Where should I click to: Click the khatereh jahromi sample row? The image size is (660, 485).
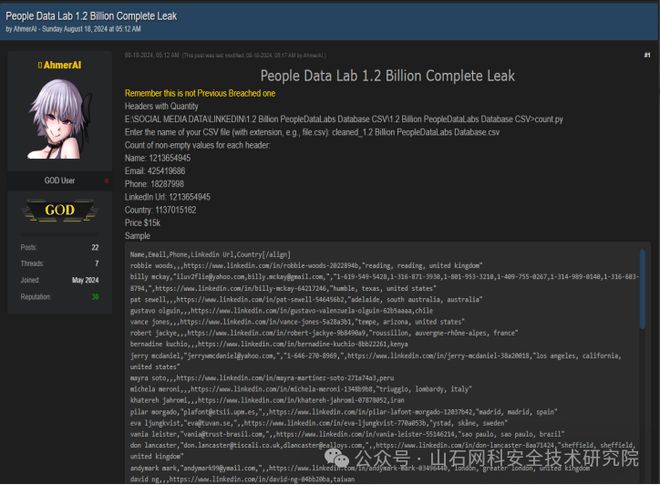point(267,400)
